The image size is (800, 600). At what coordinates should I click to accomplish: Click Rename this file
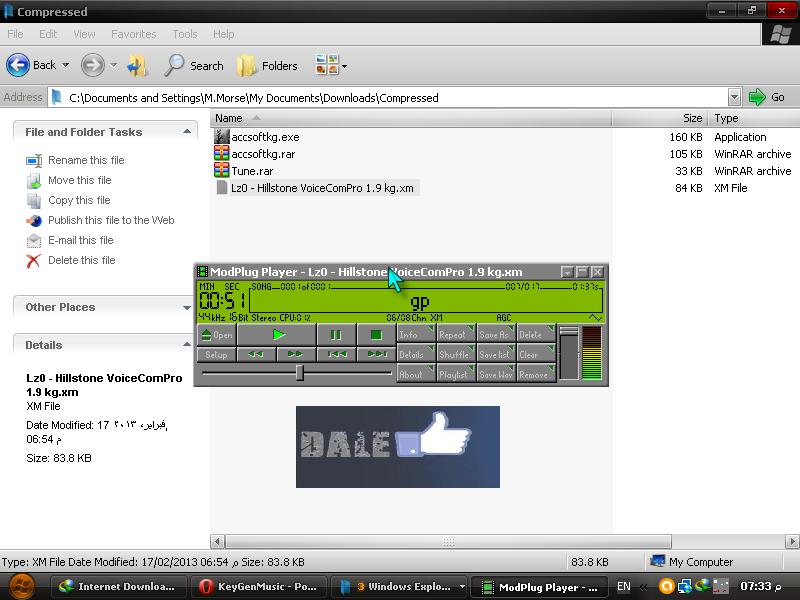(86, 160)
